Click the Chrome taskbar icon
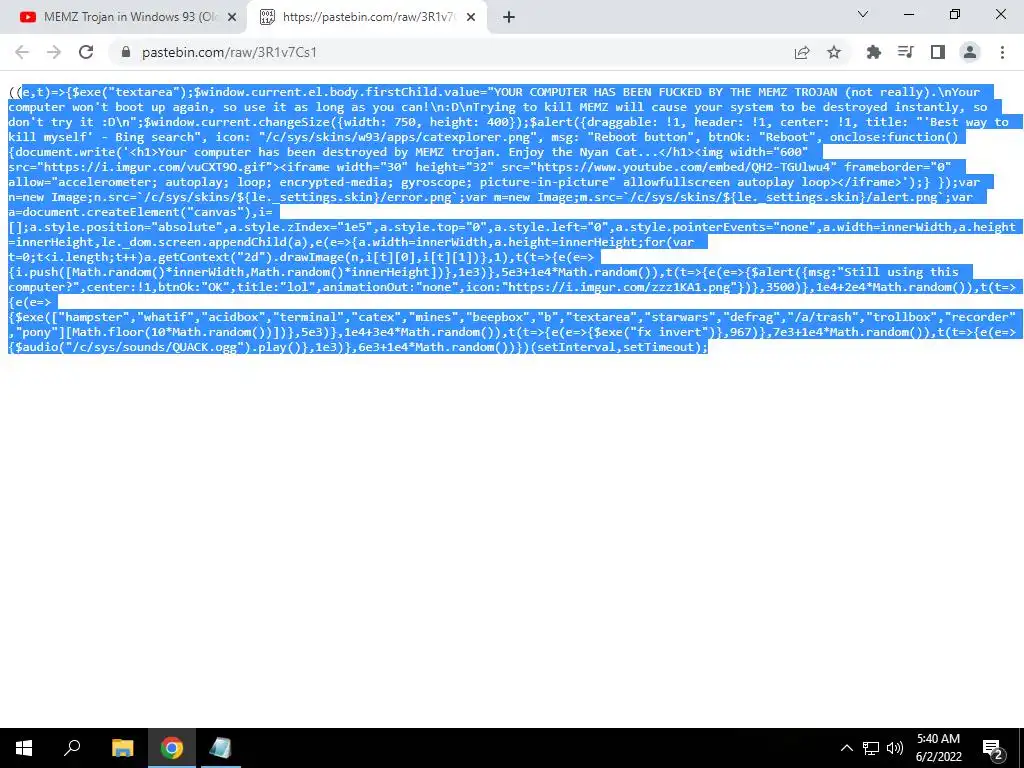This screenshot has width=1024, height=768. pyautogui.click(x=172, y=748)
